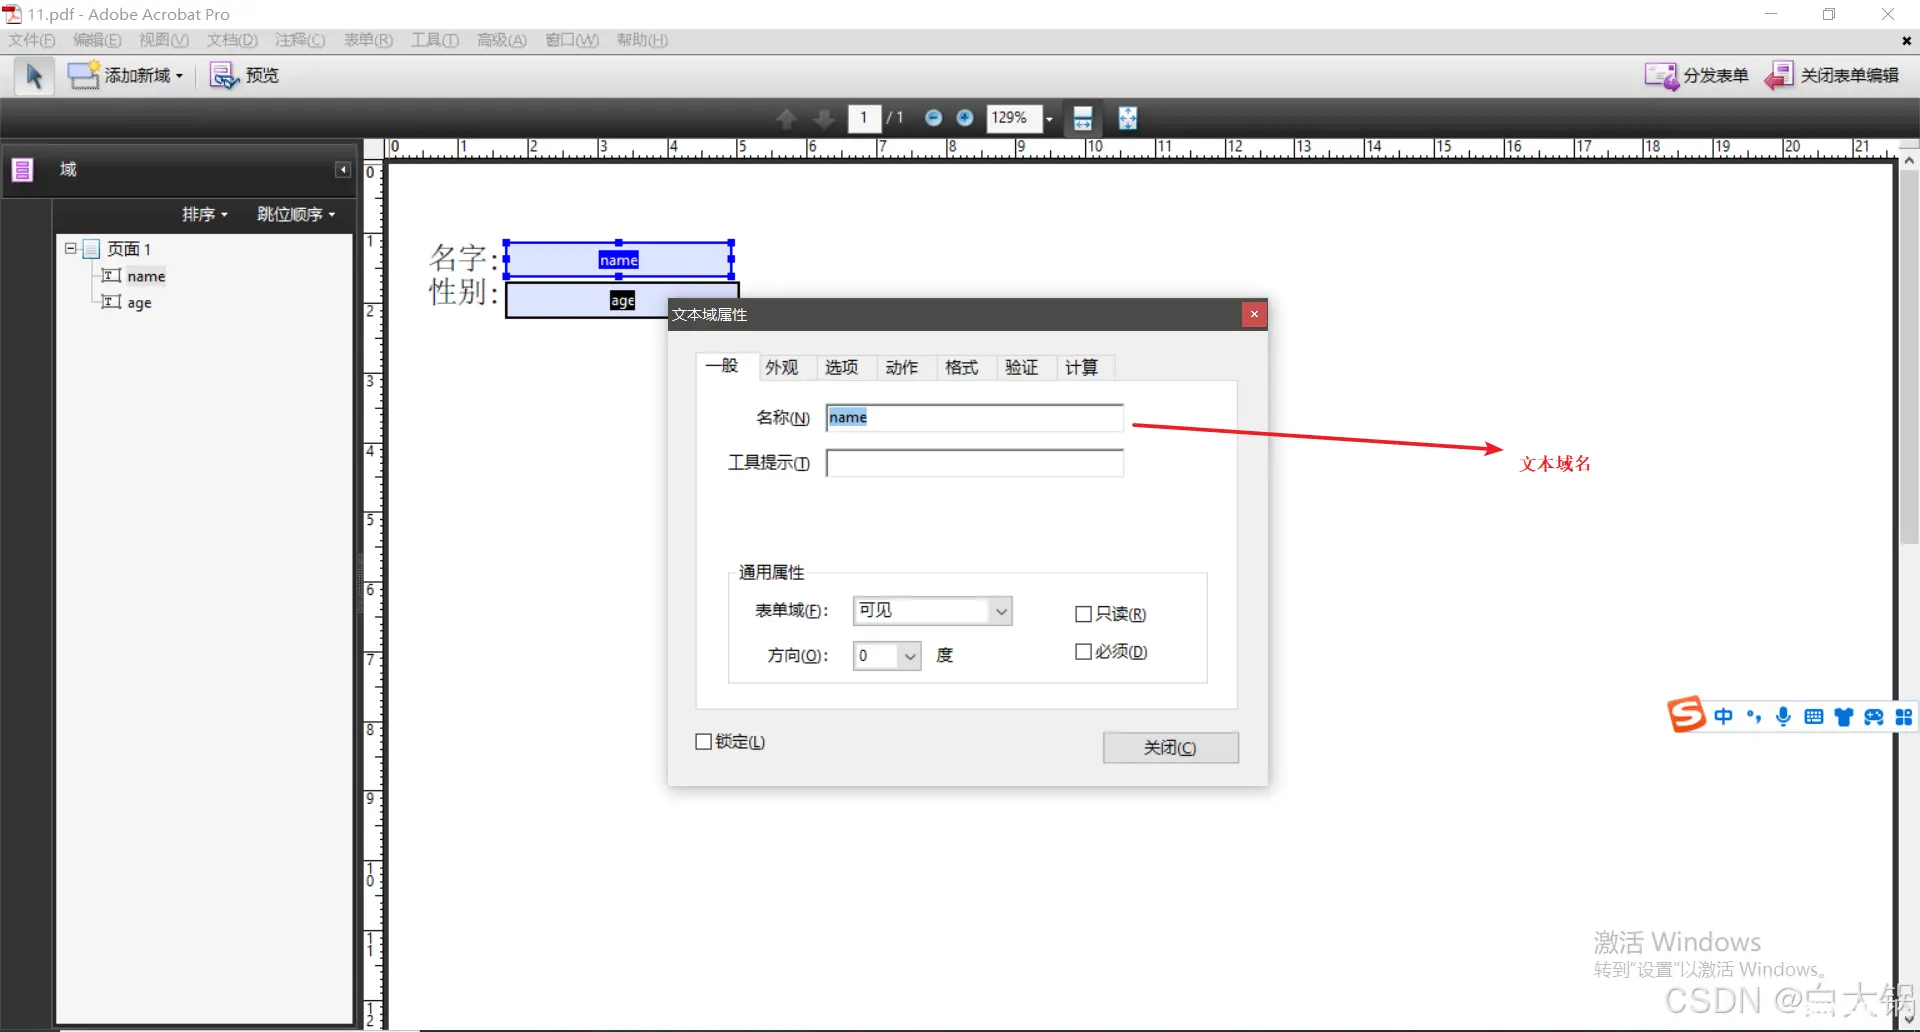Zoom out using the minus icon

[933, 118]
